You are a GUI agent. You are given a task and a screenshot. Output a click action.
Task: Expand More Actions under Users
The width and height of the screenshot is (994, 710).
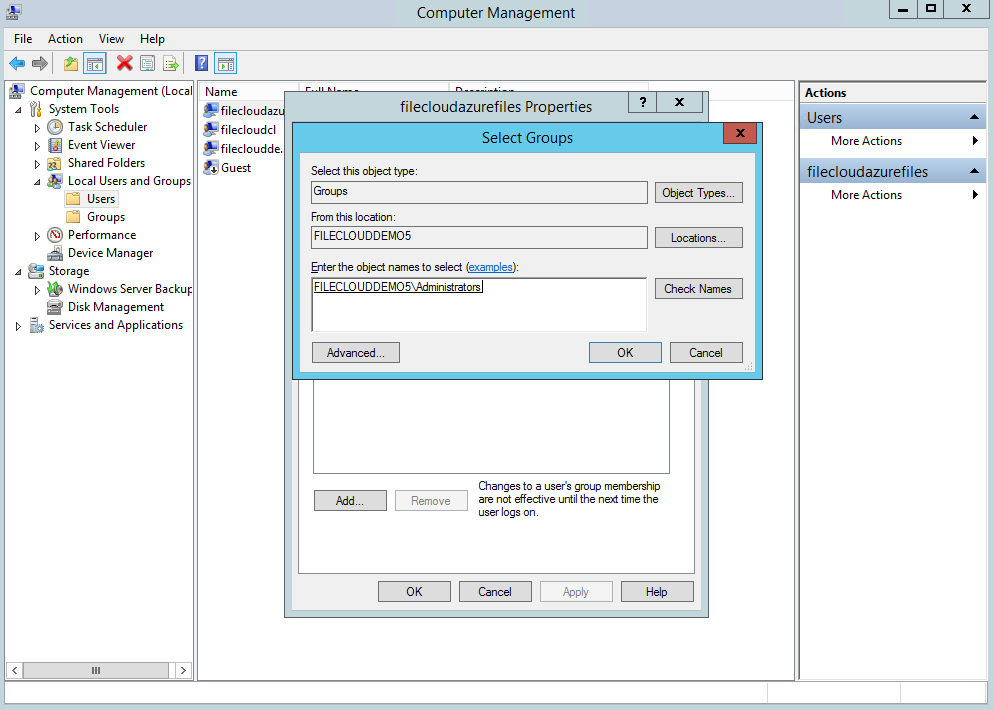point(869,140)
